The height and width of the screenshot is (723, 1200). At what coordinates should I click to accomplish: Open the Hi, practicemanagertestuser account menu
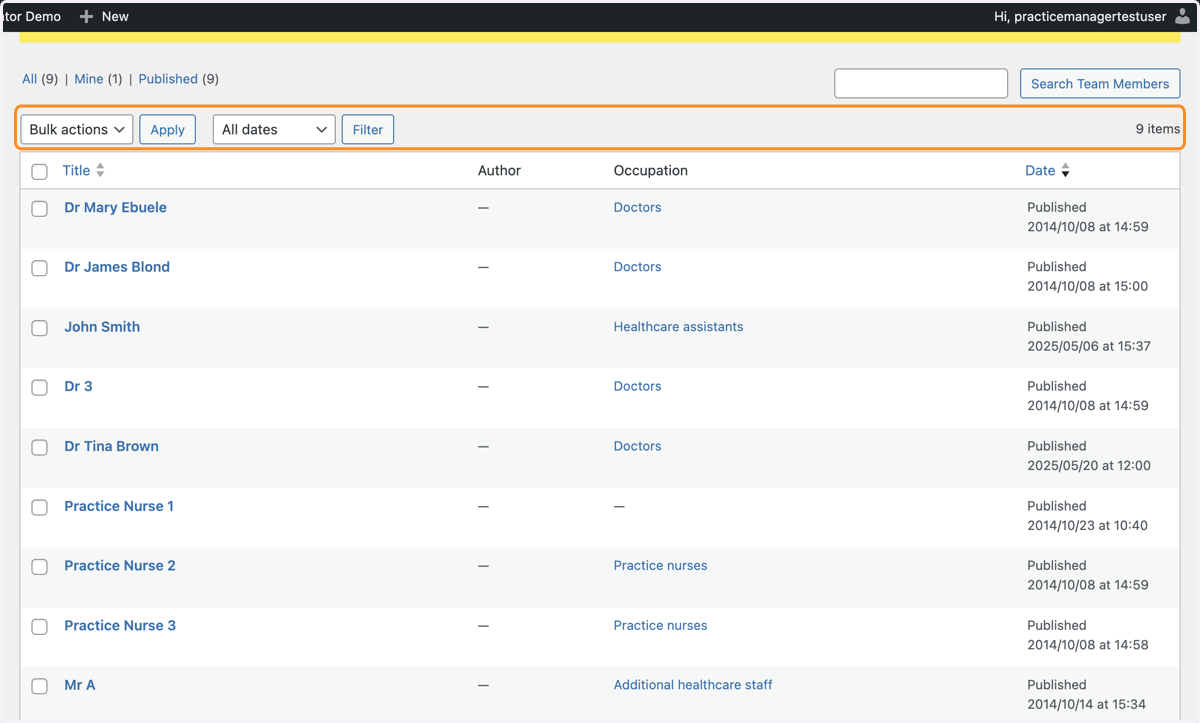pyautogui.click(x=1092, y=16)
